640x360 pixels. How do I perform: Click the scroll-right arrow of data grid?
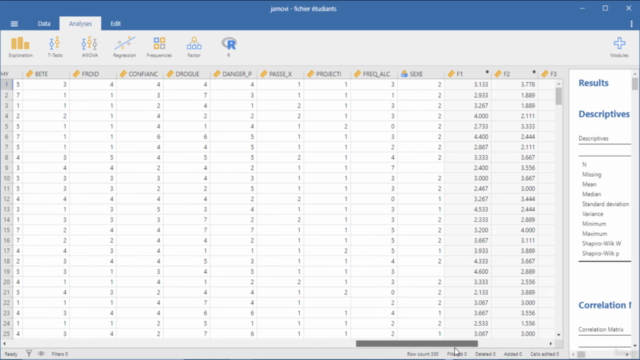[551, 344]
